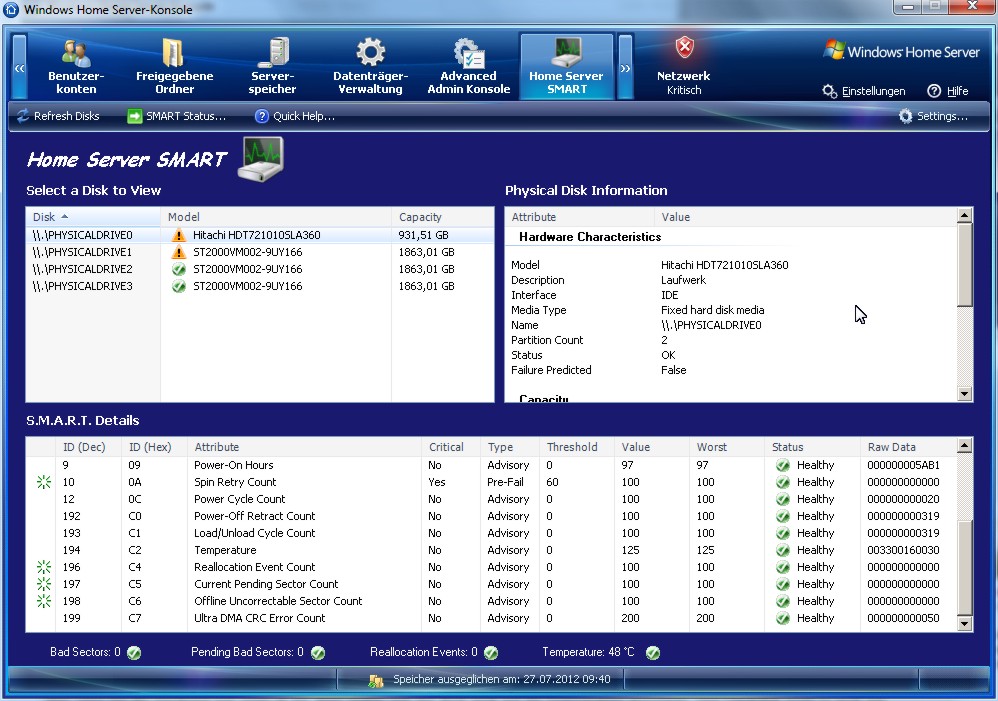Click the Healthy status icon for Ultra DMA CRC Error Count
Screen dimensions: 998x701
coord(783,618)
